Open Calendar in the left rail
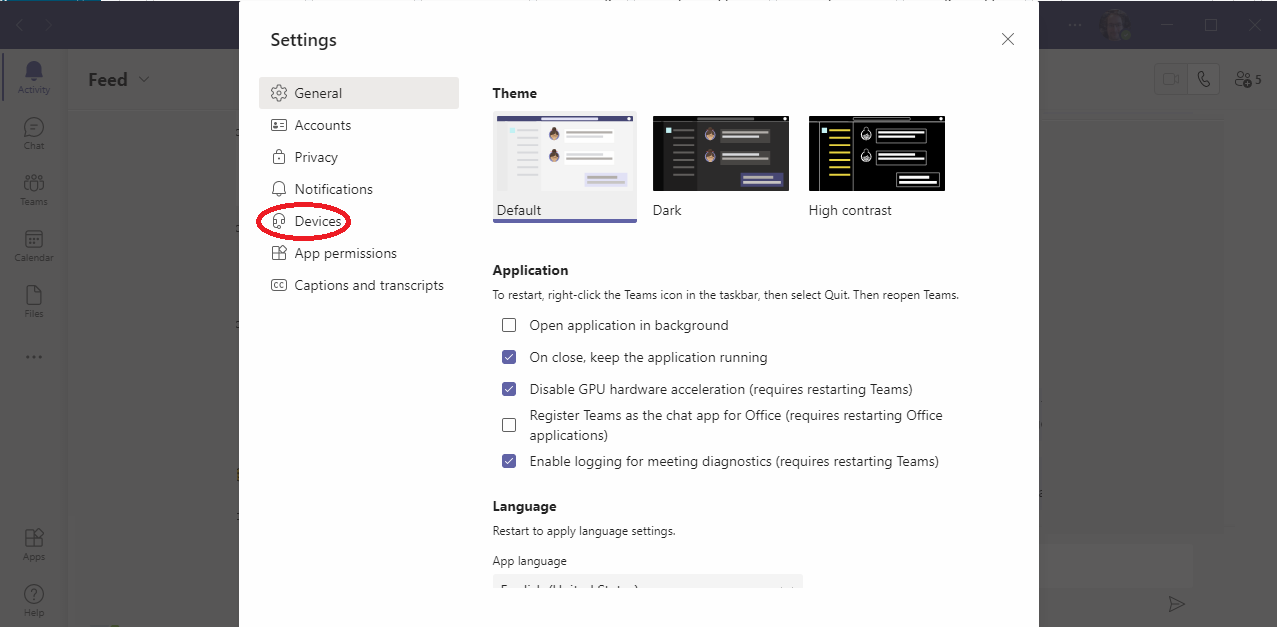The width and height of the screenshot is (1280, 627). (x=34, y=245)
